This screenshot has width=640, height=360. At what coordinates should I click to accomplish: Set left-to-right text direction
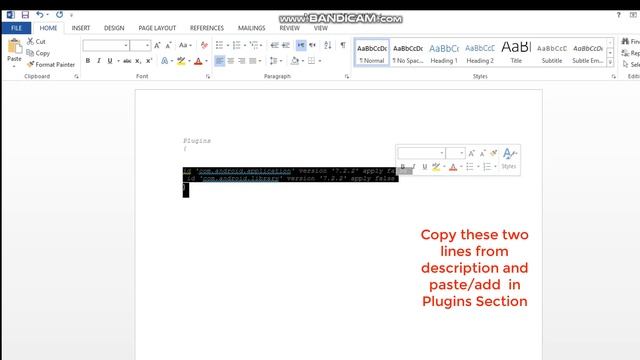coord(301,45)
